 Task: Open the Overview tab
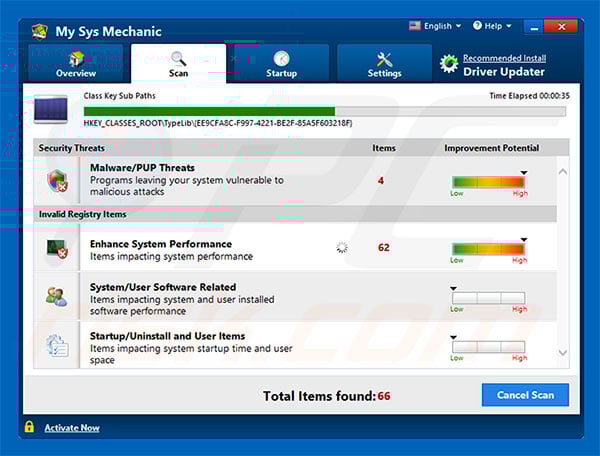[76, 63]
